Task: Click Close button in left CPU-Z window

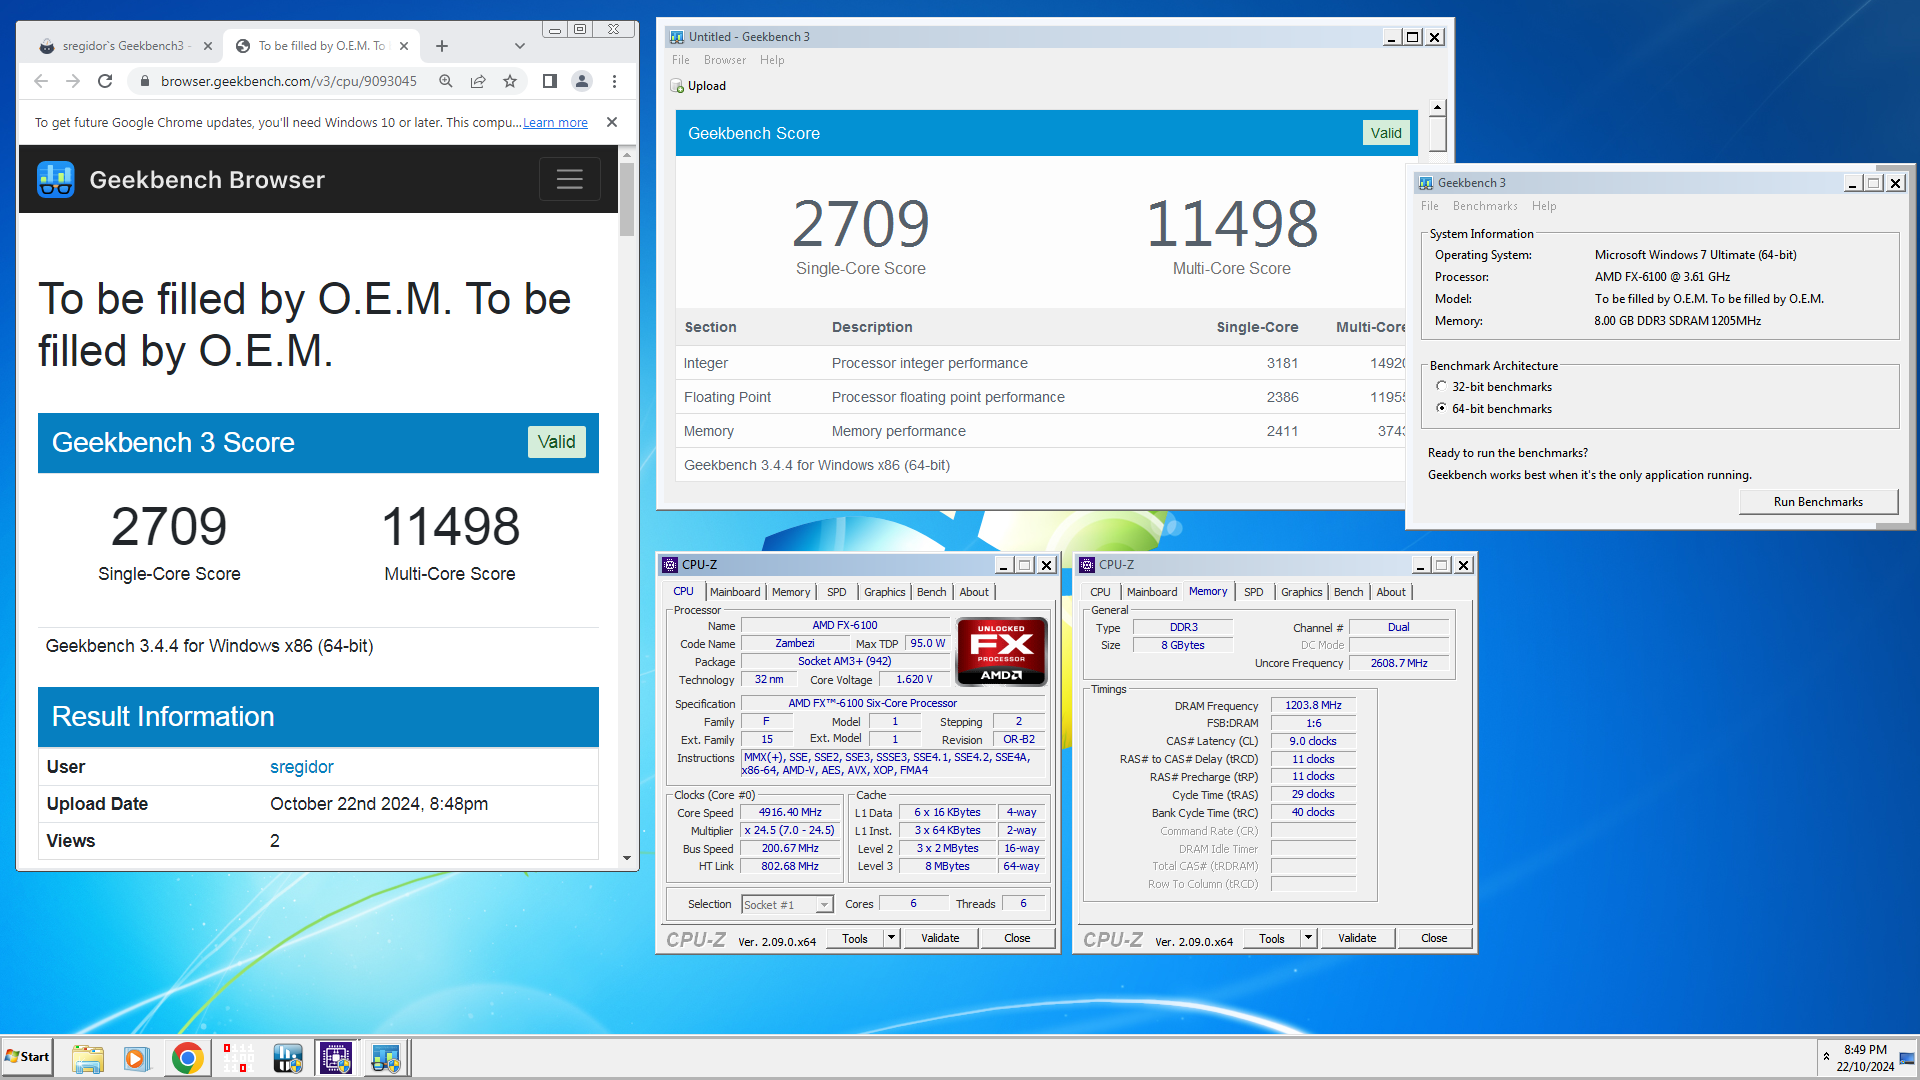Action: click(x=1017, y=938)
